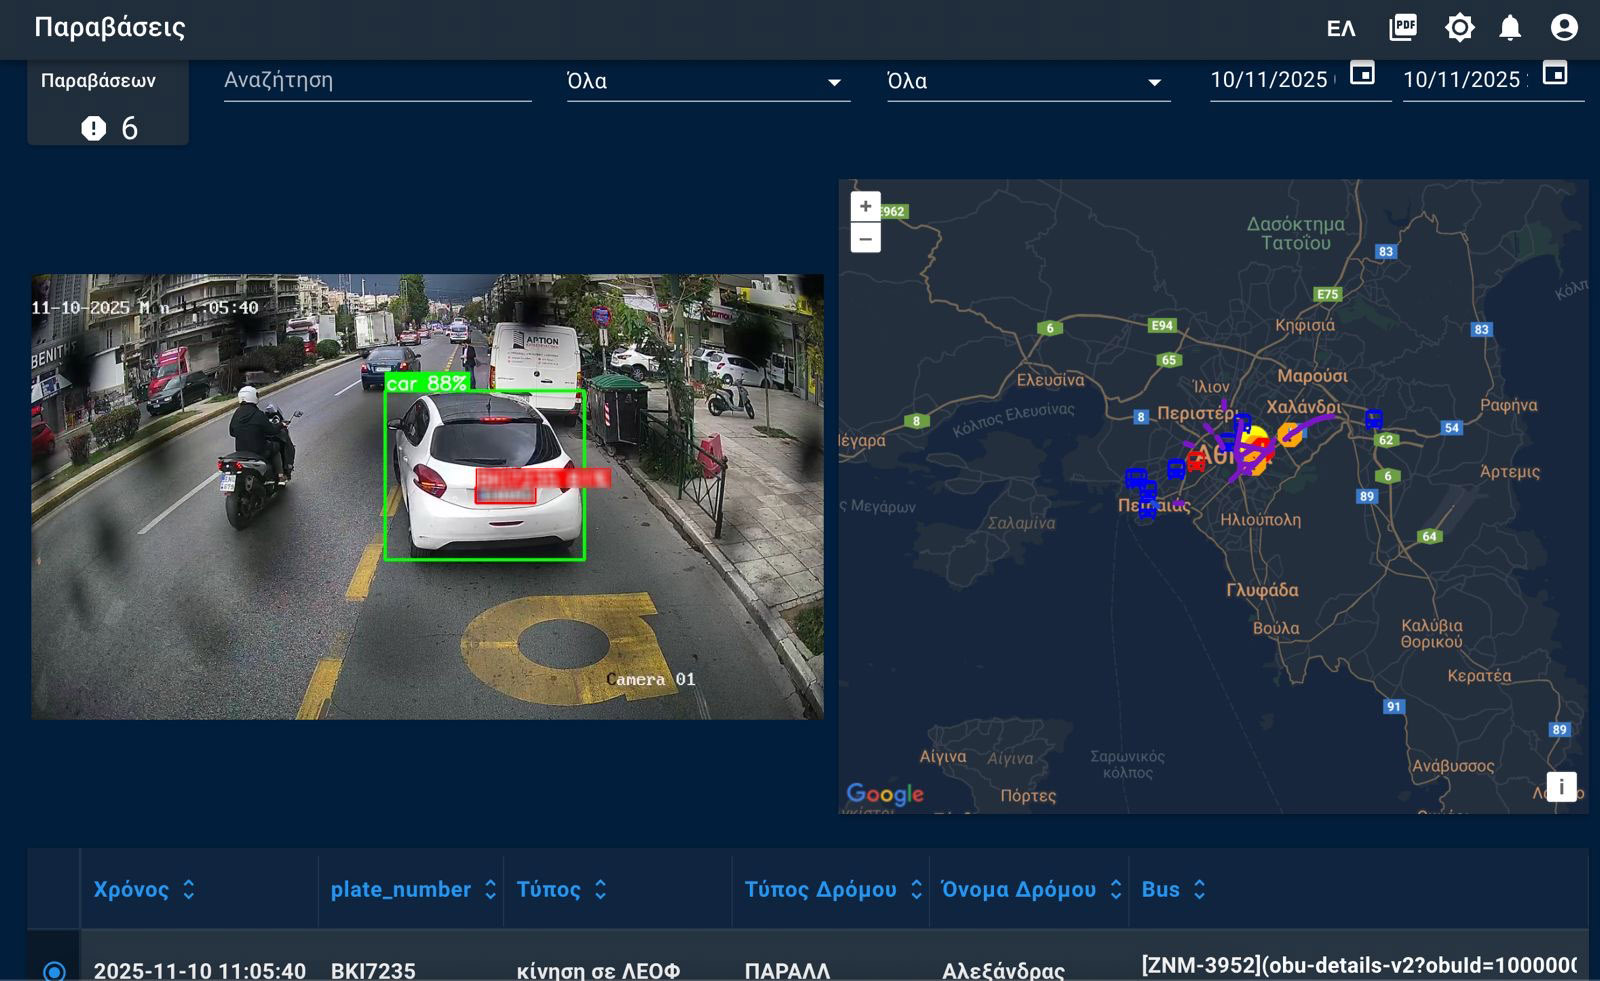Zoom out on the map

[x=865, y=238]
